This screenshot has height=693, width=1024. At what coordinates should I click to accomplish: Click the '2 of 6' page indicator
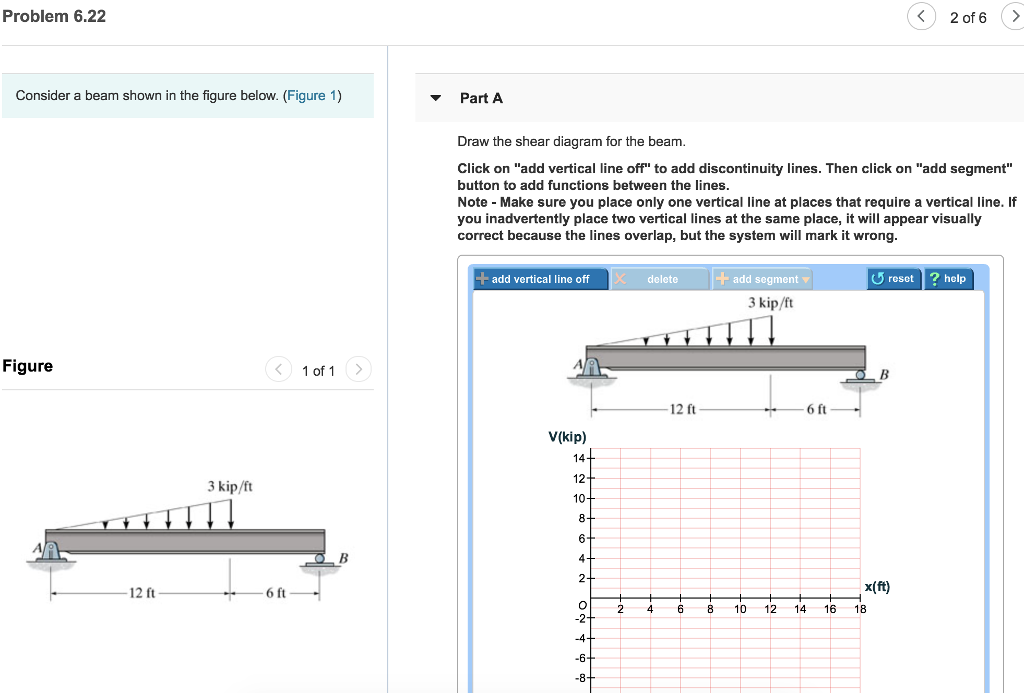(x=968, y=18)
